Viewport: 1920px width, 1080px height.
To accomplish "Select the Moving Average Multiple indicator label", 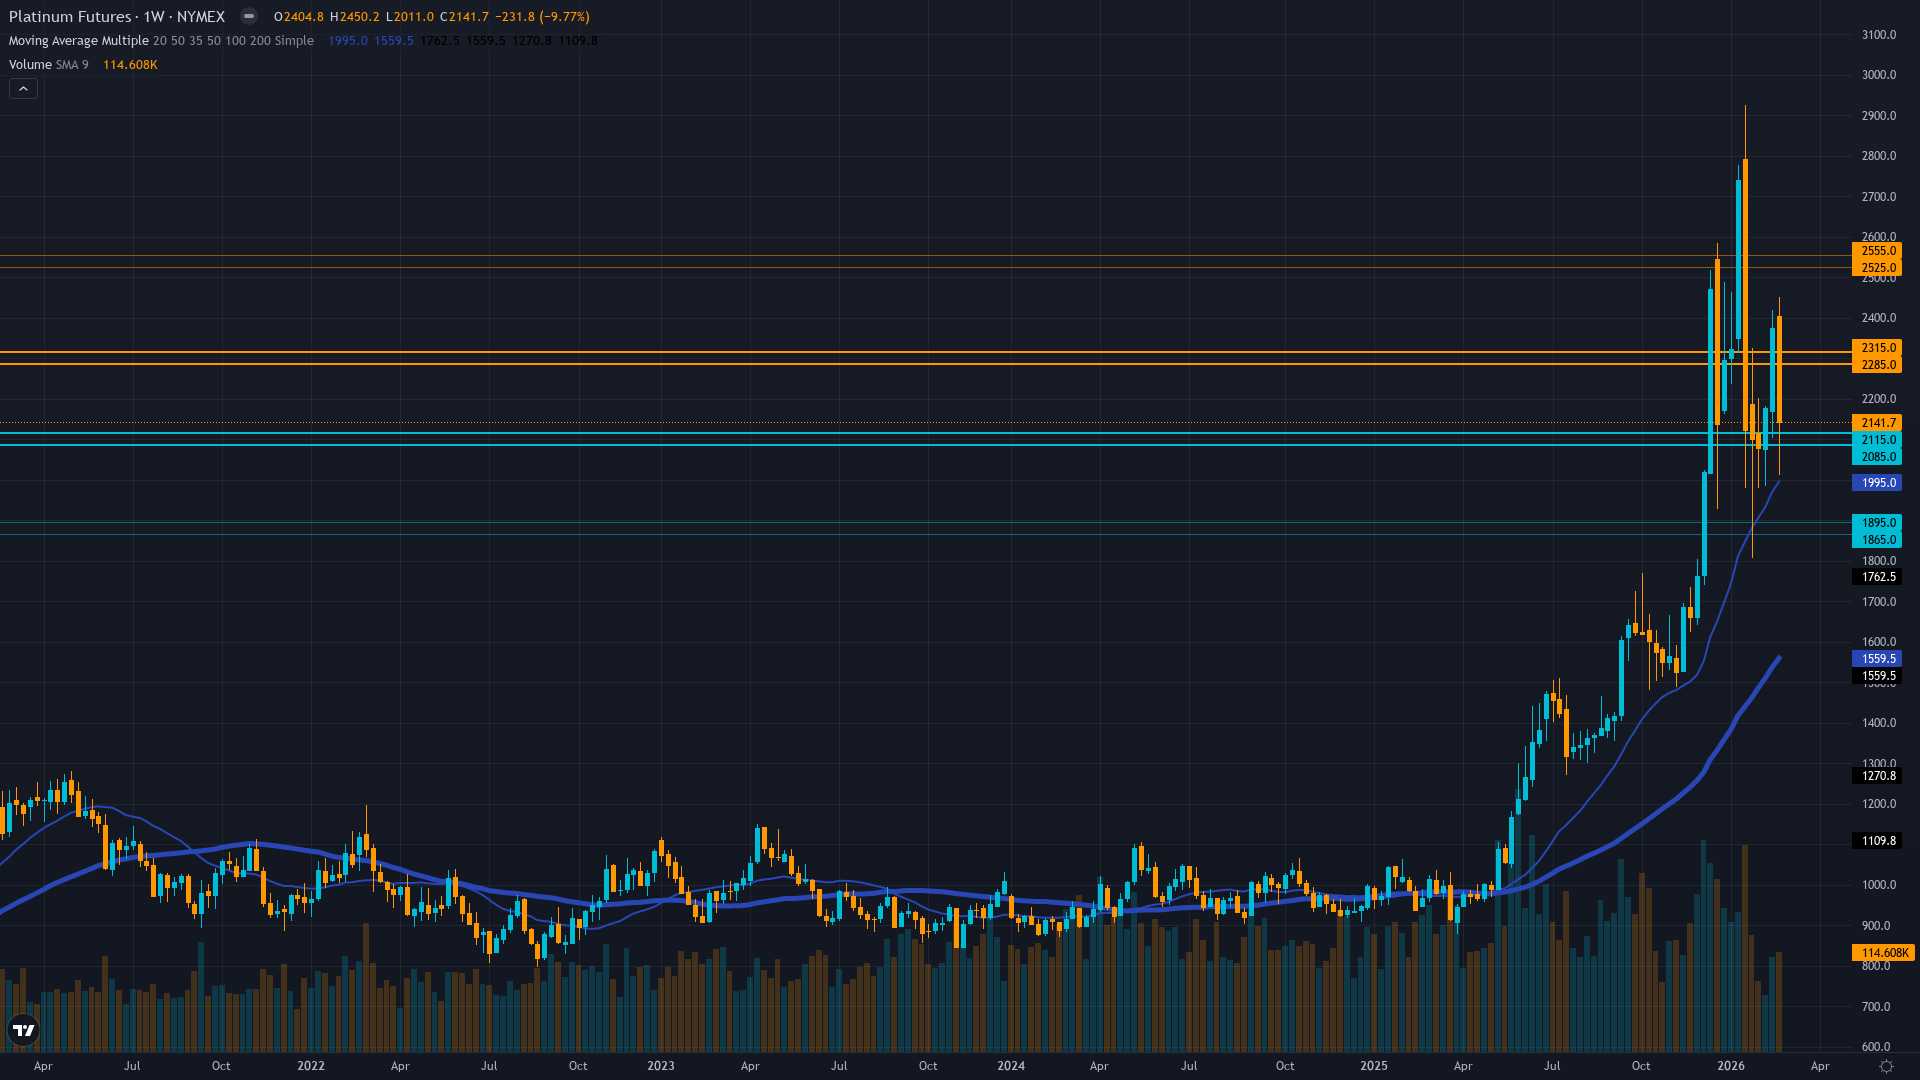I will (78, 41).
